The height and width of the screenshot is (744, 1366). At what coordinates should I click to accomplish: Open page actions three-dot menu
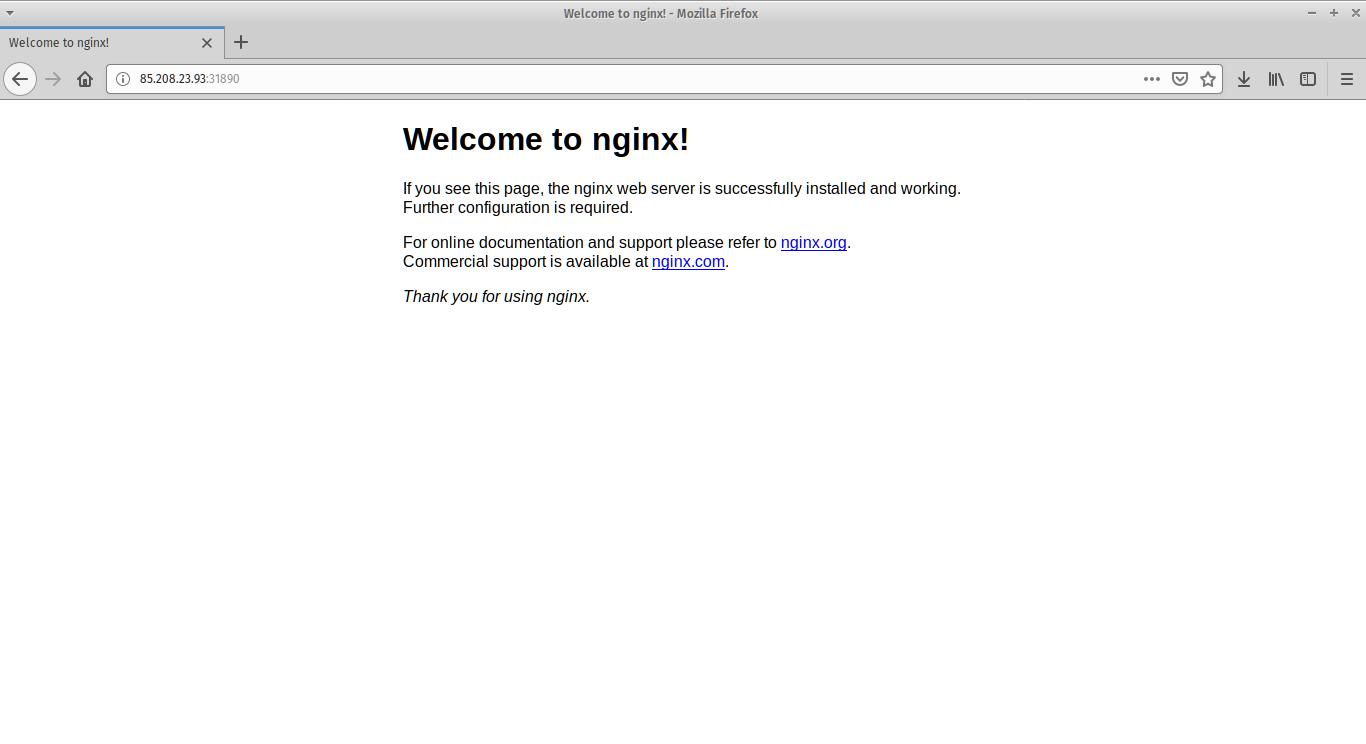pyautogui.click(x=1152, y=79)
